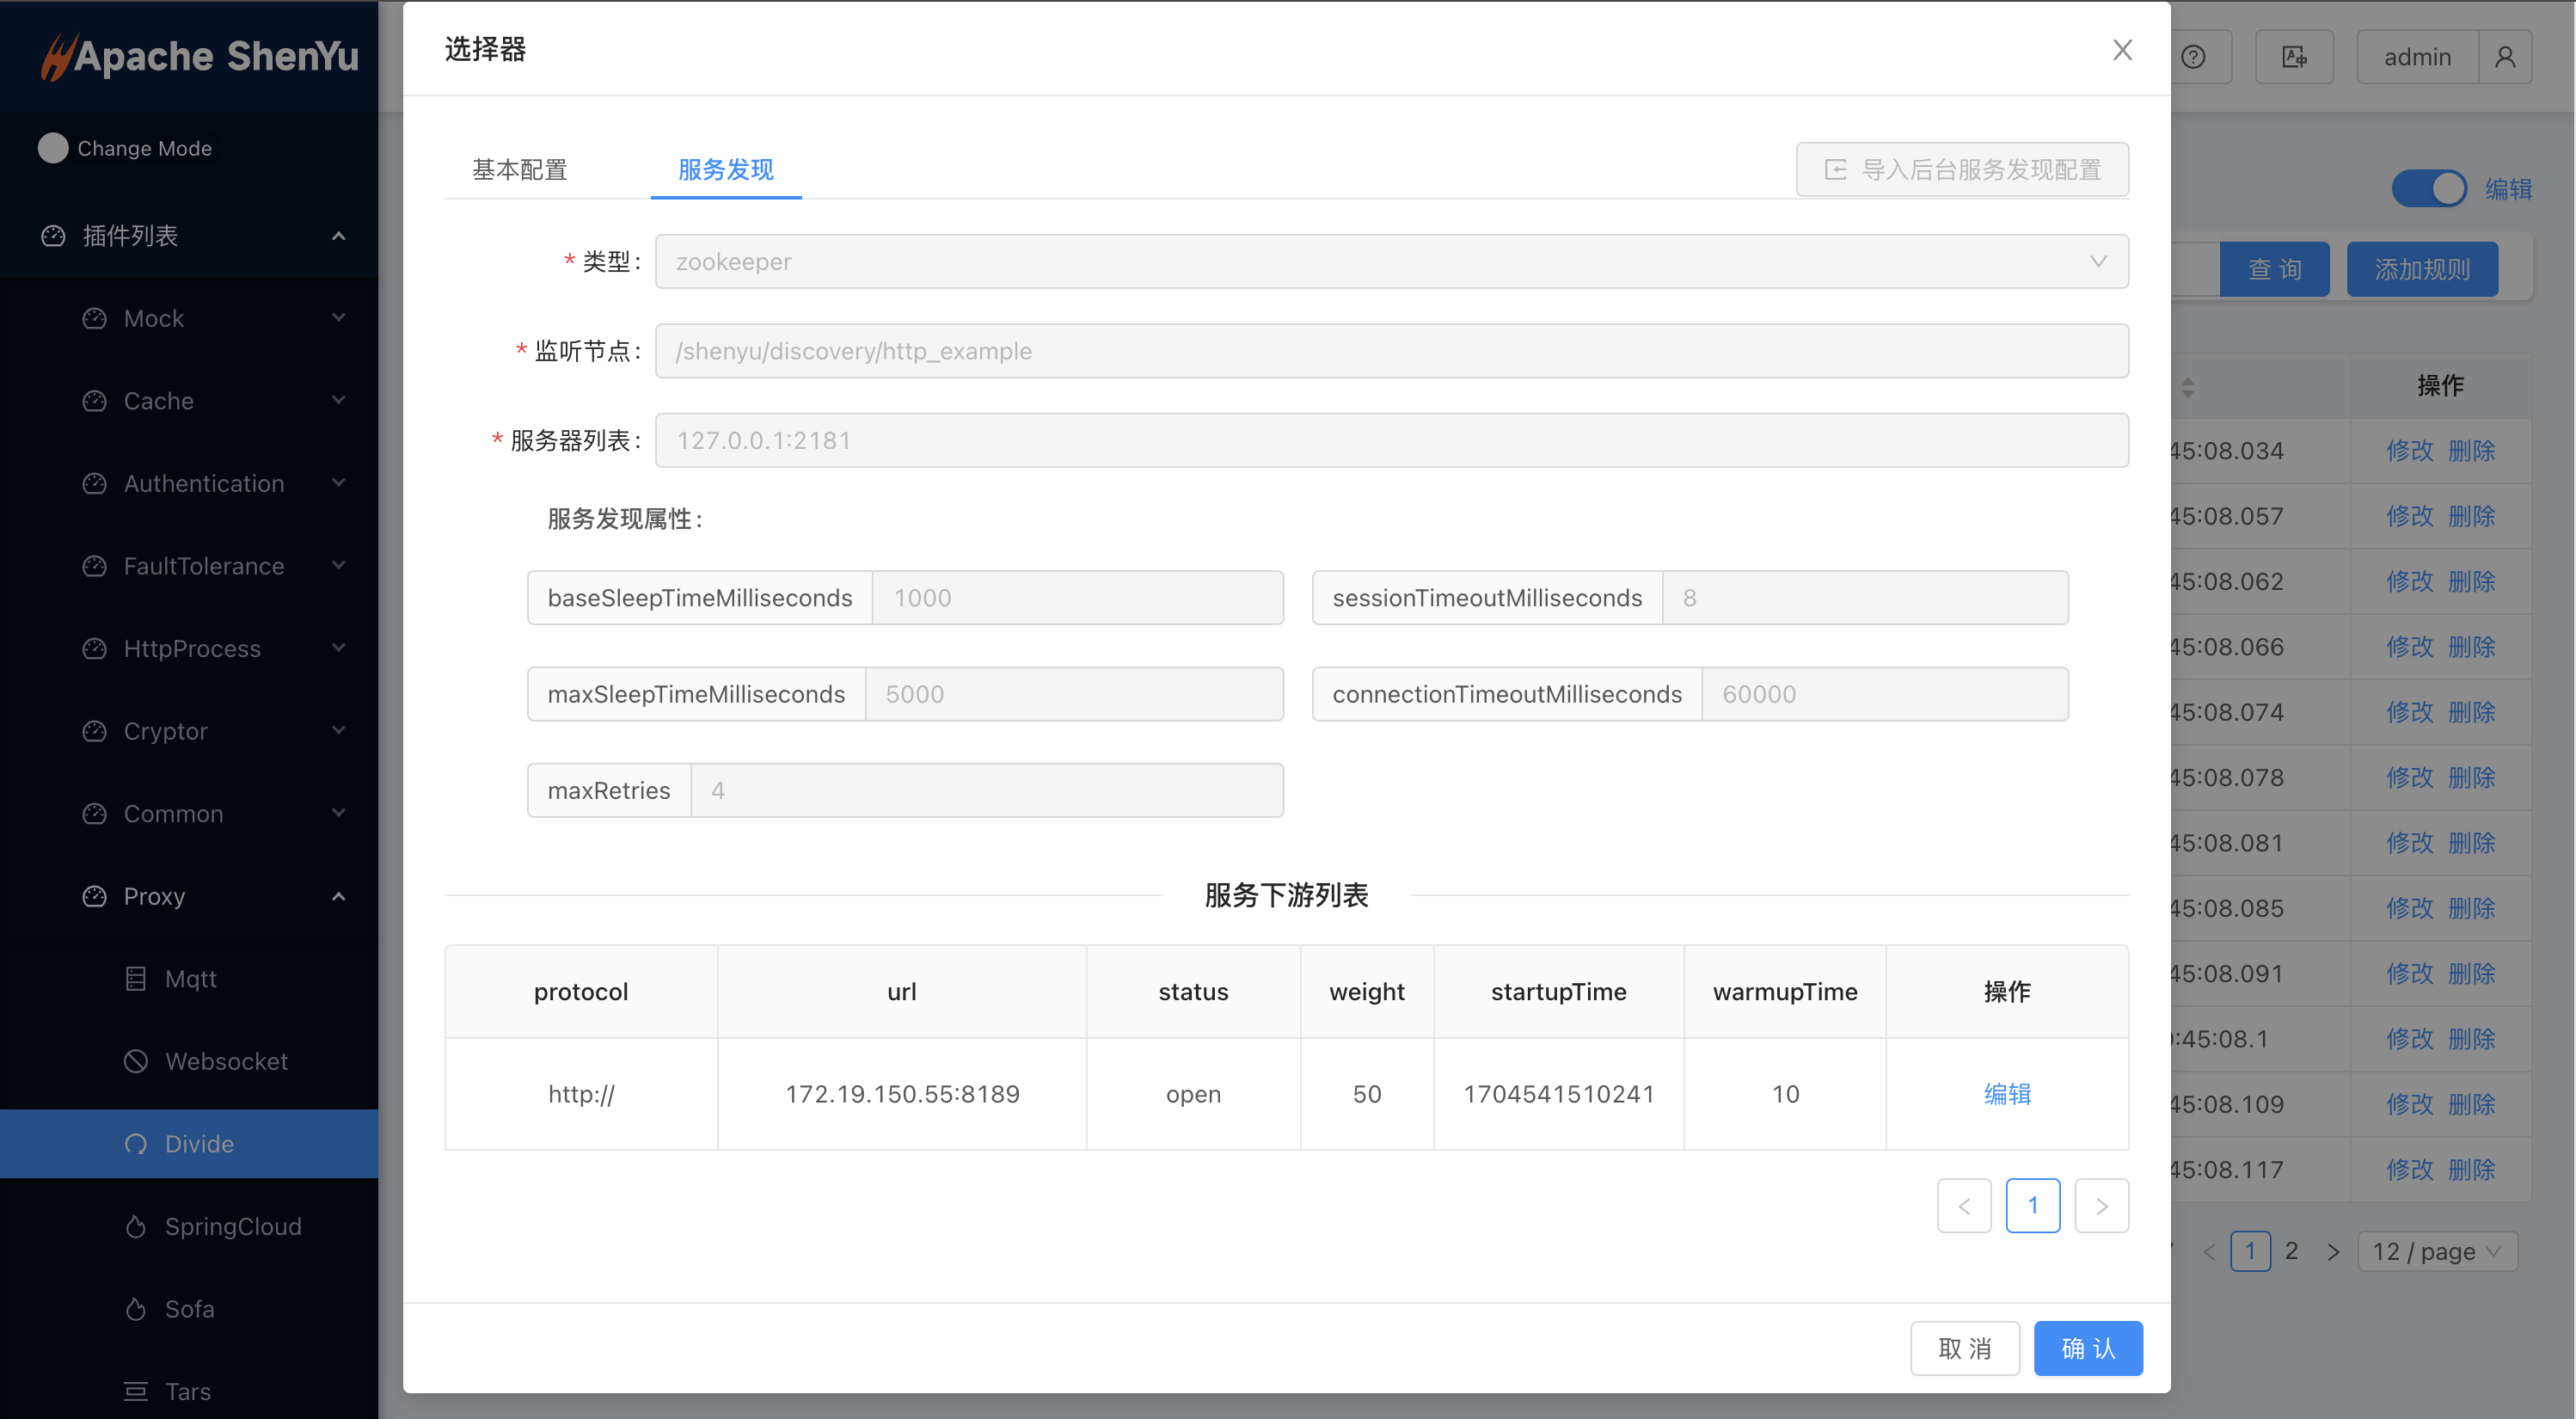
Task: Click 编辑 link in the upstream row
Action: (2007, 1094)
